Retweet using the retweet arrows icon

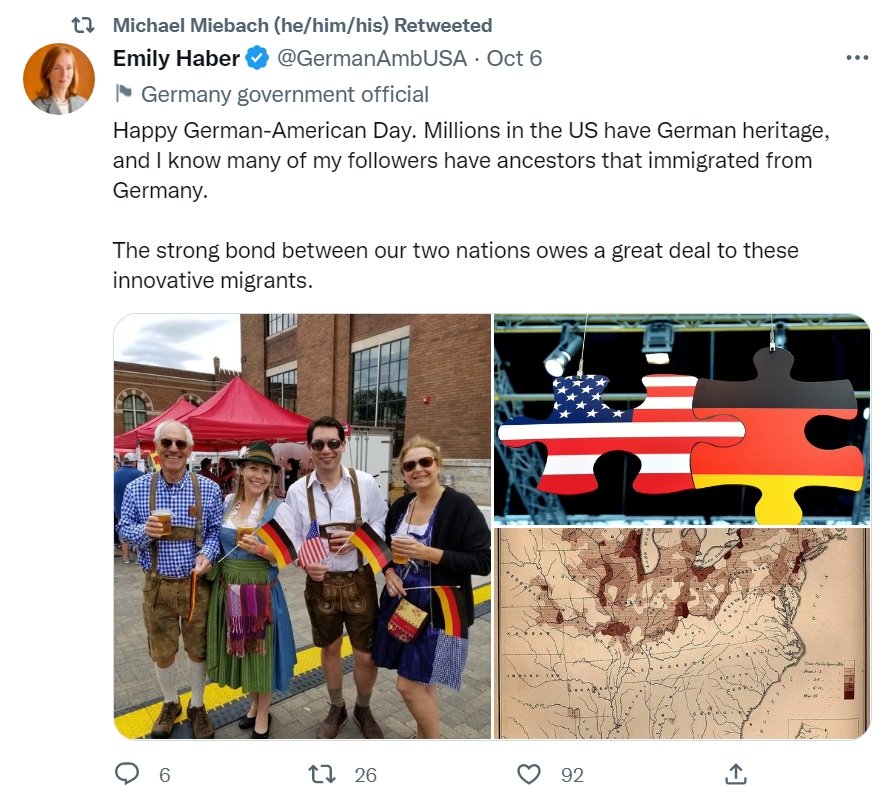(x=322, y=774)
